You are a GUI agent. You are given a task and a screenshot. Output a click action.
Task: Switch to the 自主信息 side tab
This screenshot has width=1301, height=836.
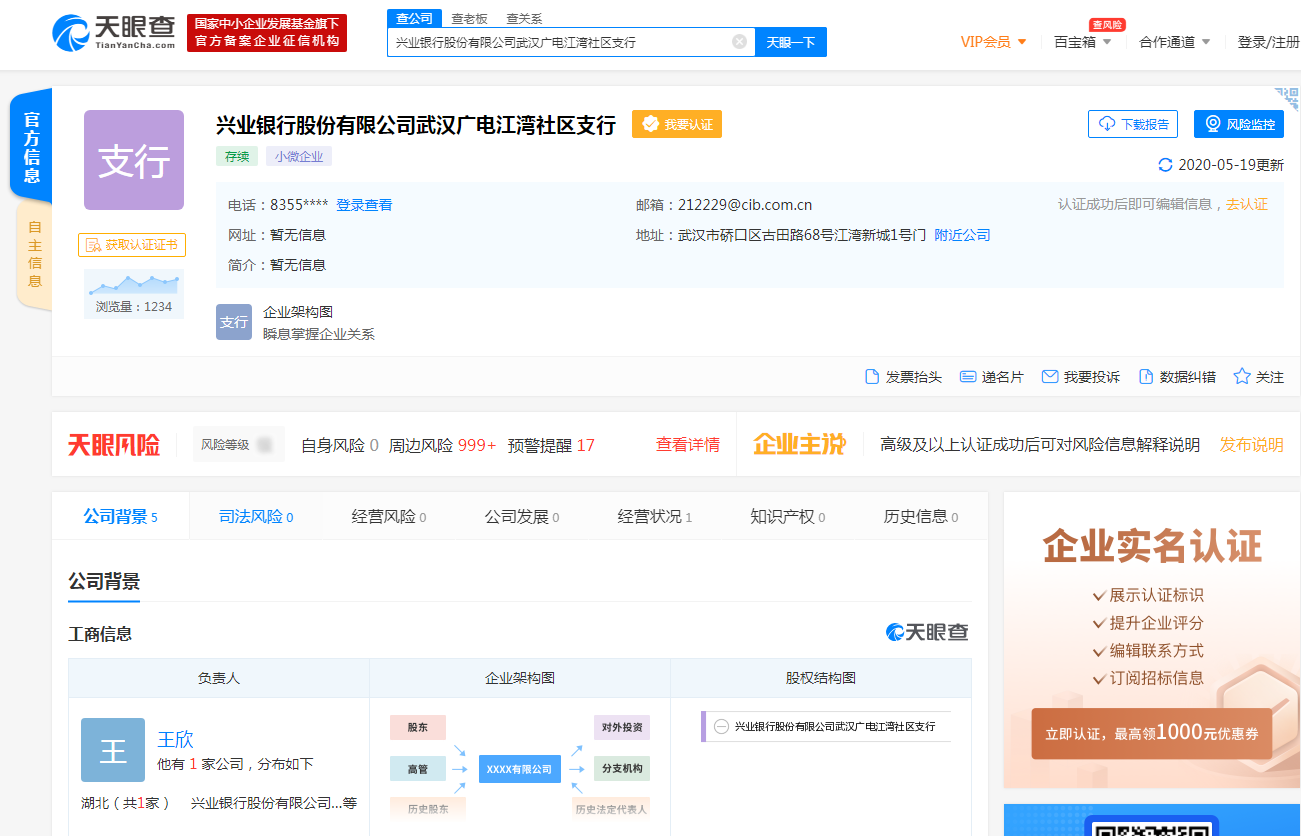(34, 254)
